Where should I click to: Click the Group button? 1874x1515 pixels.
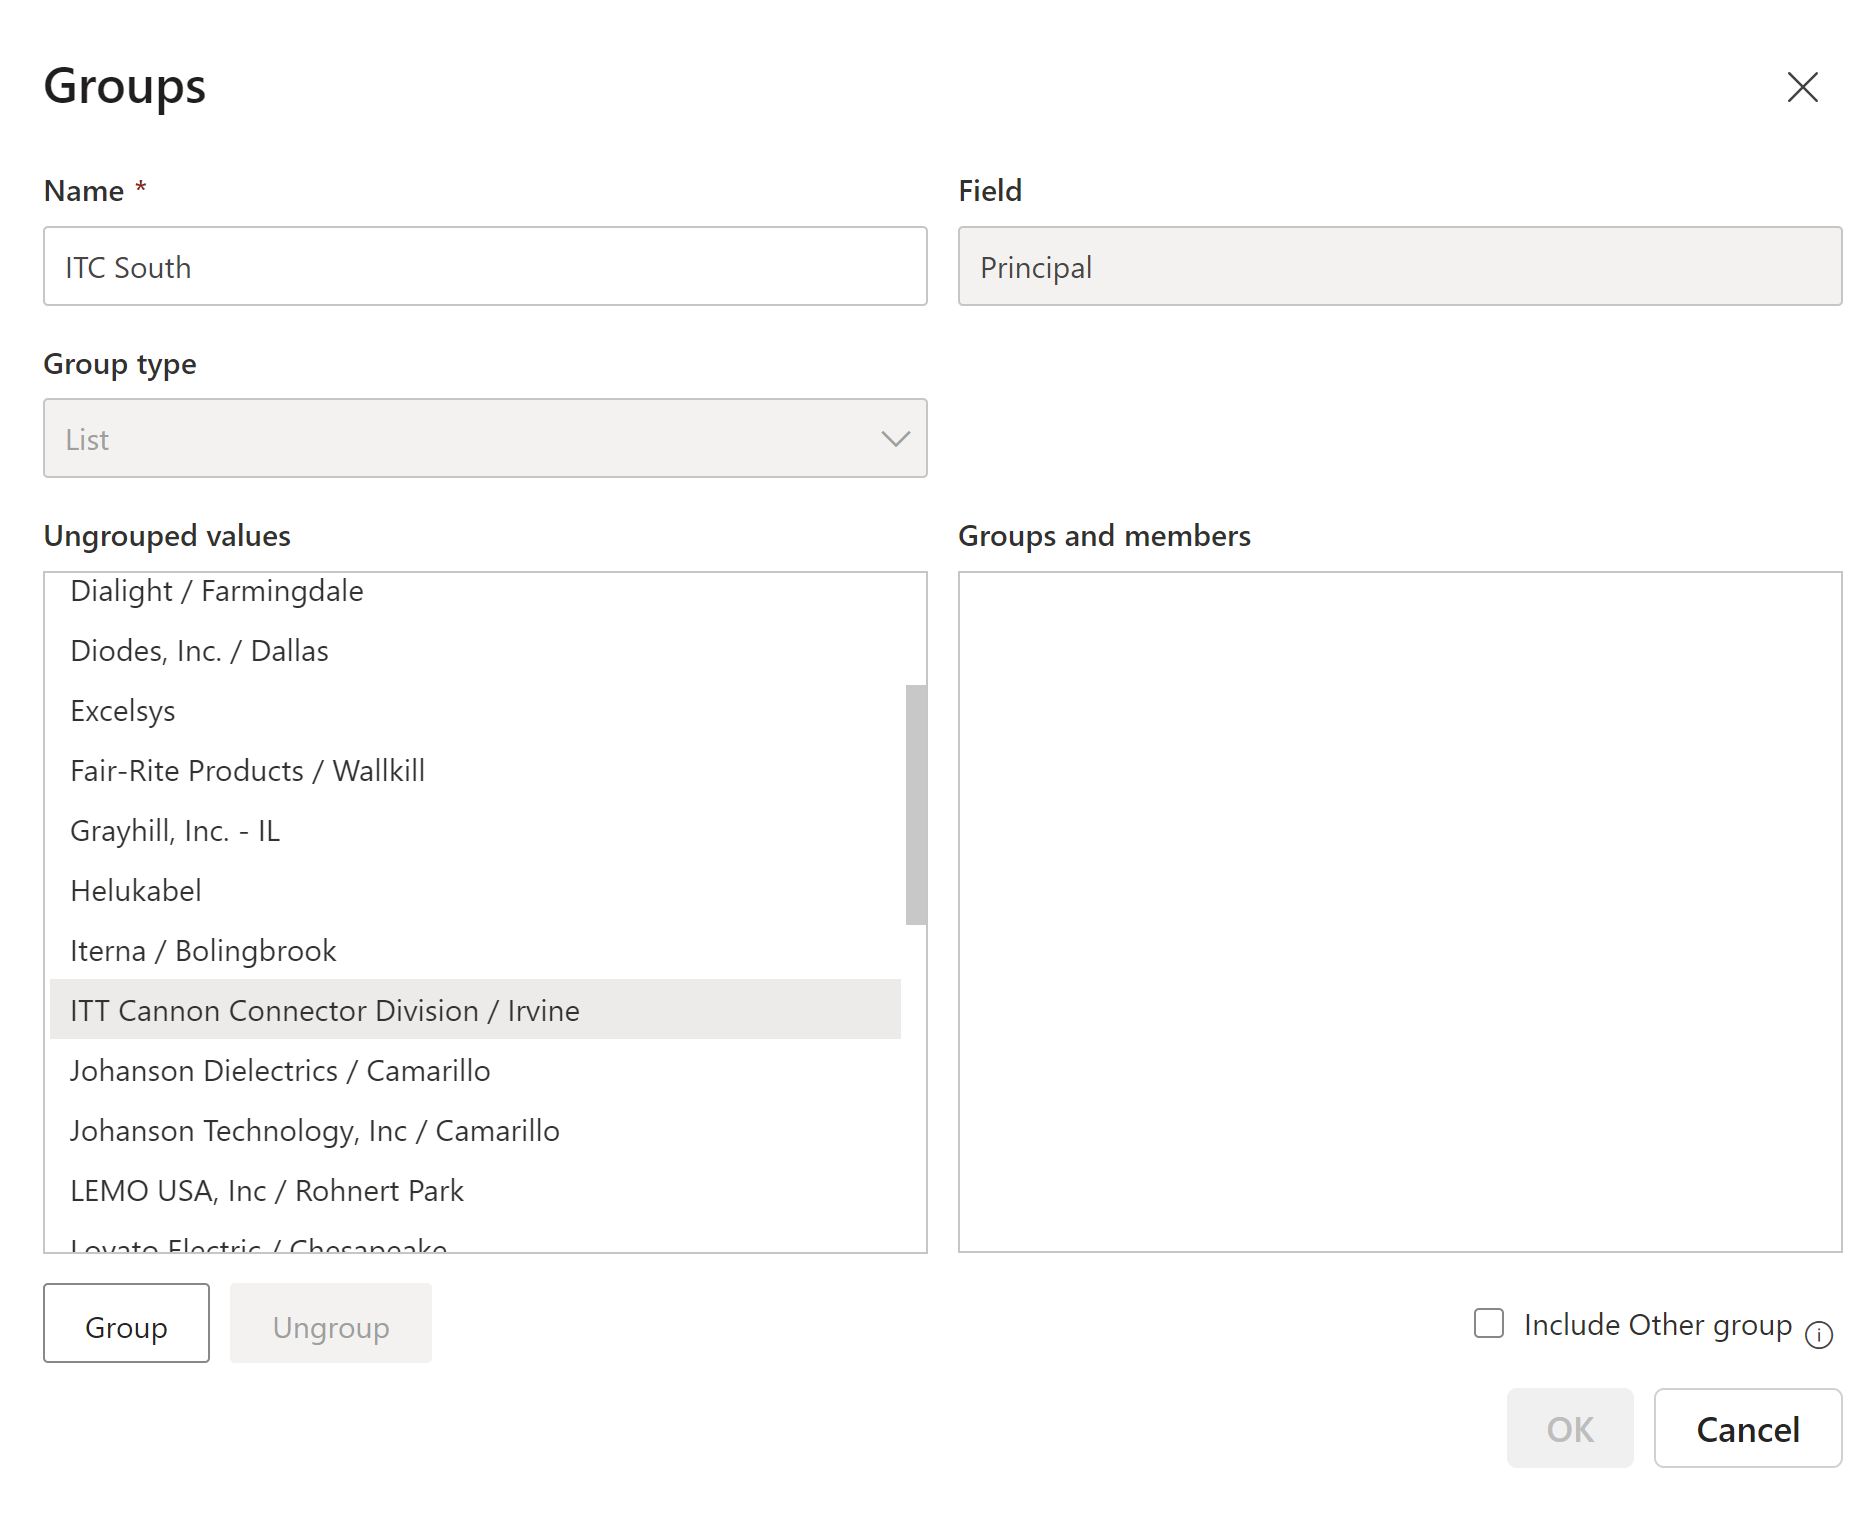click(126, 1323)
